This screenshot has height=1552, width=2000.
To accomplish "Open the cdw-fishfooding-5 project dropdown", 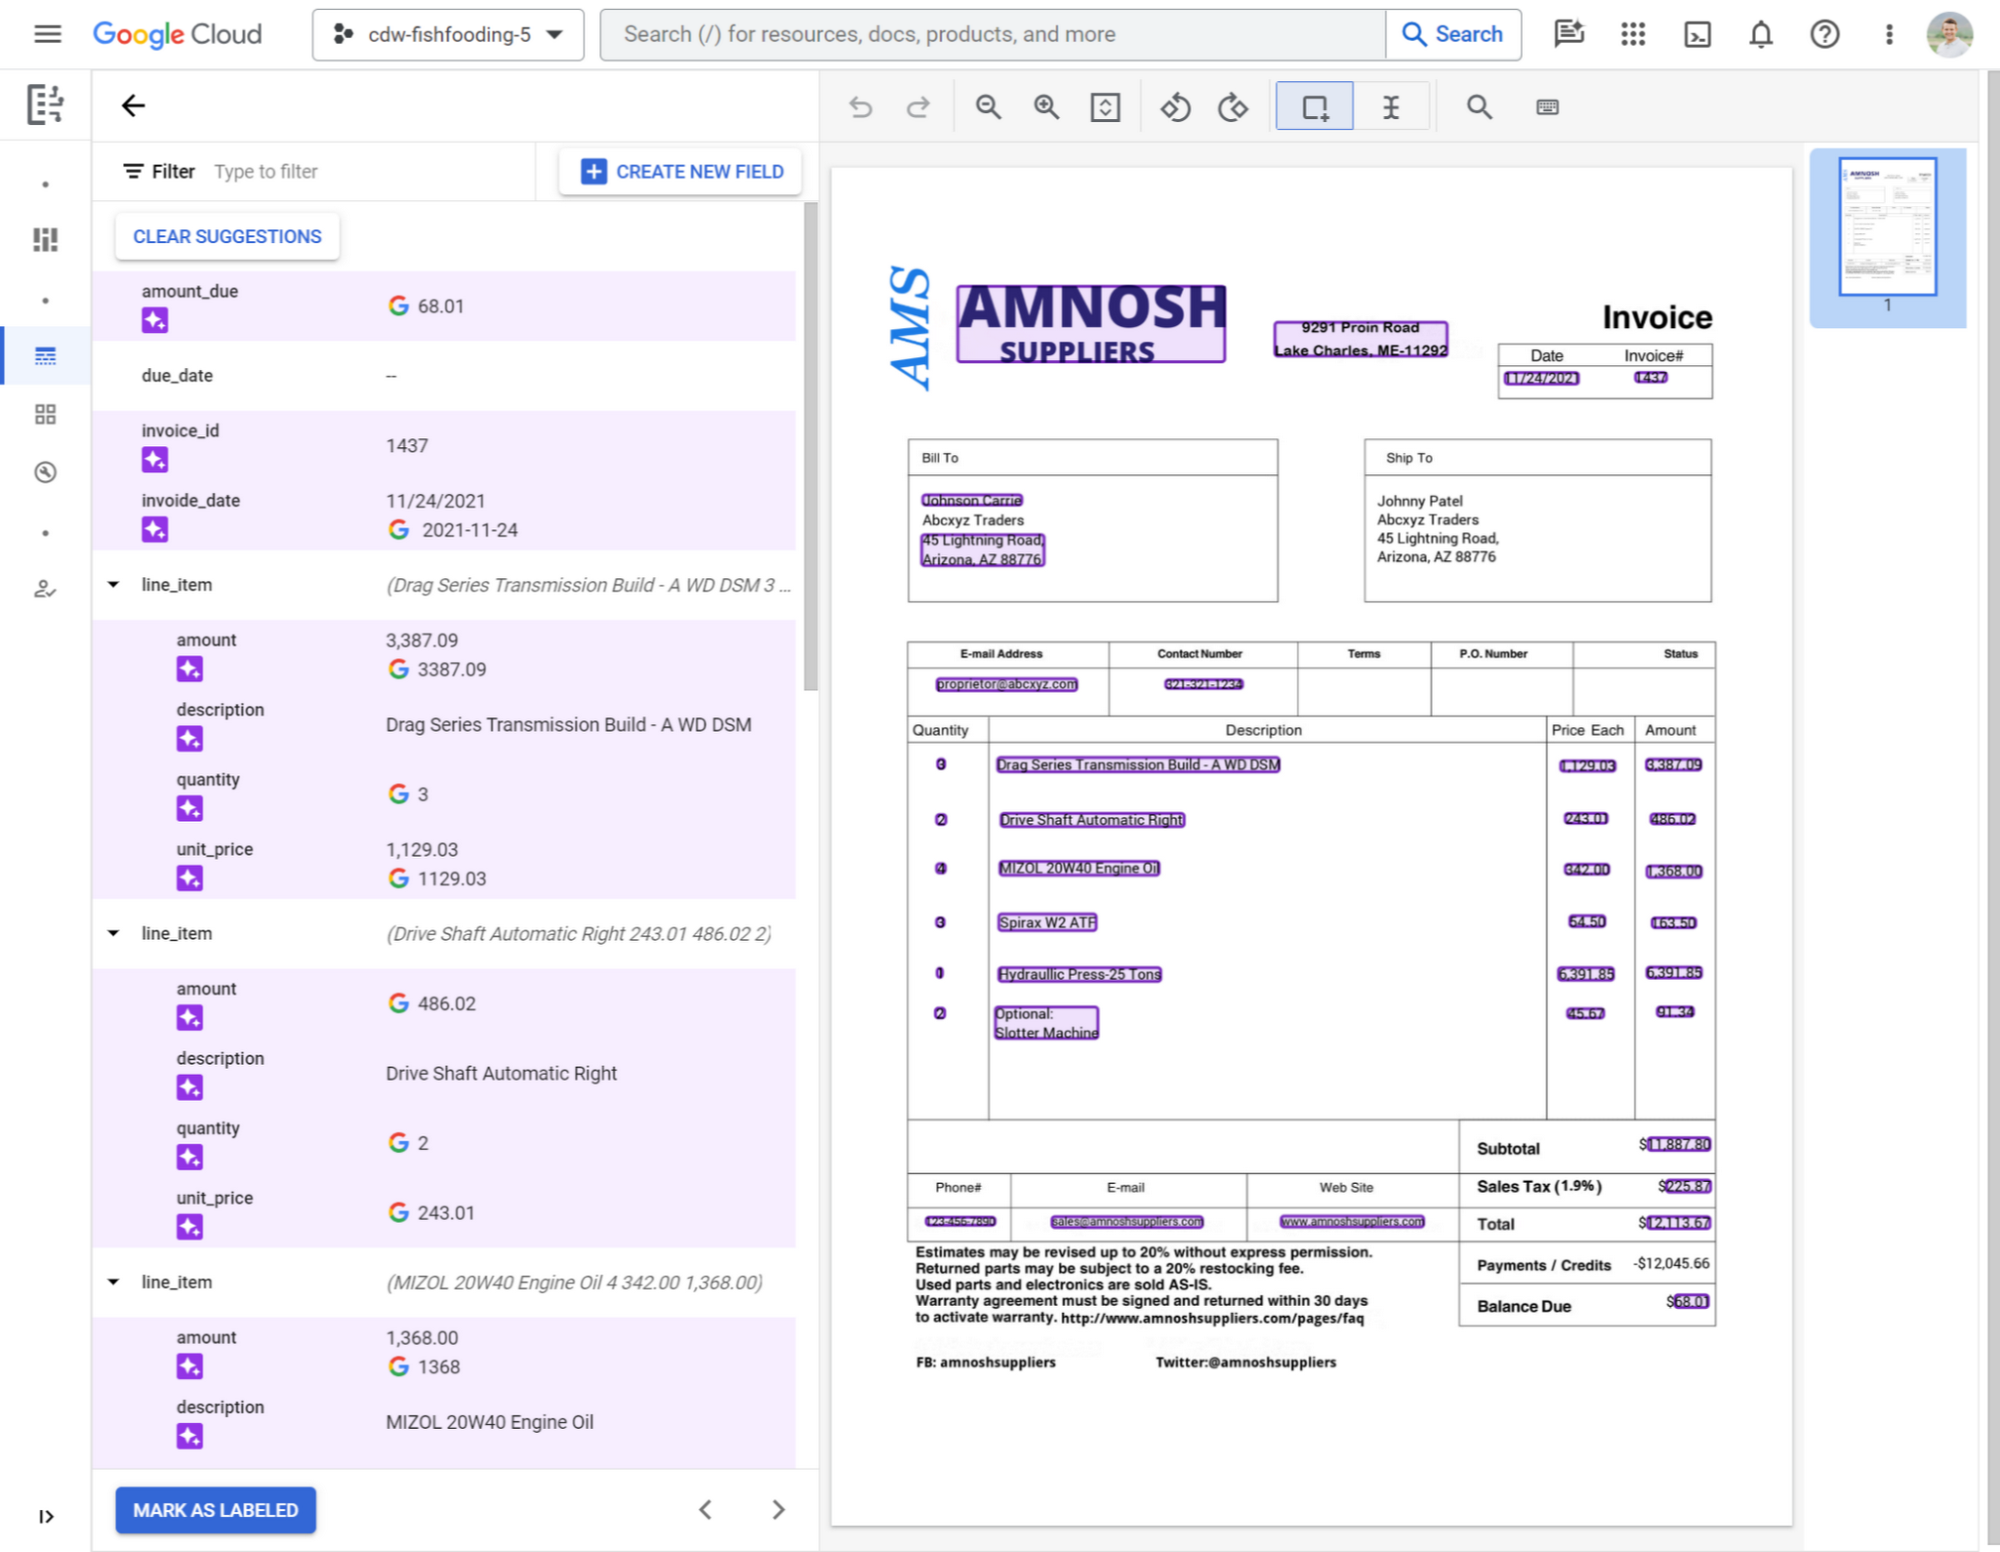I will point(448,35).
